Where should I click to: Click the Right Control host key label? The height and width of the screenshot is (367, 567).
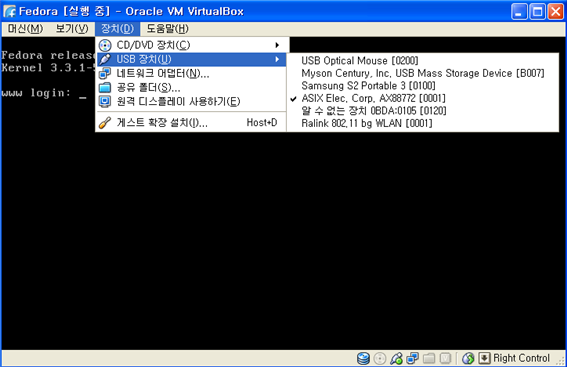(521, 358)
